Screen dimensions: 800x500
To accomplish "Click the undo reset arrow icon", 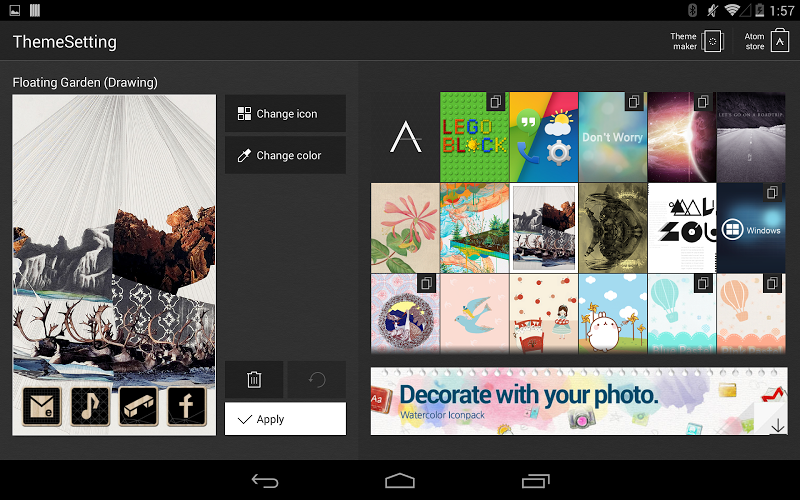I will [317, 380].
